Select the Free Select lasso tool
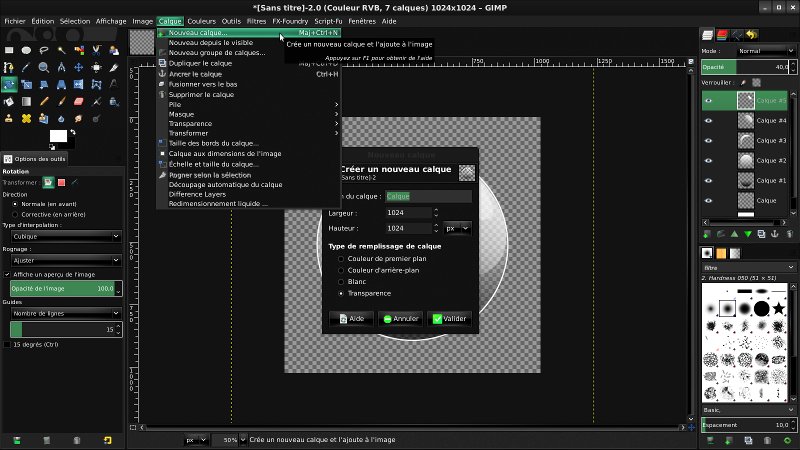The image size is (800, 450). tap(44, 50)
